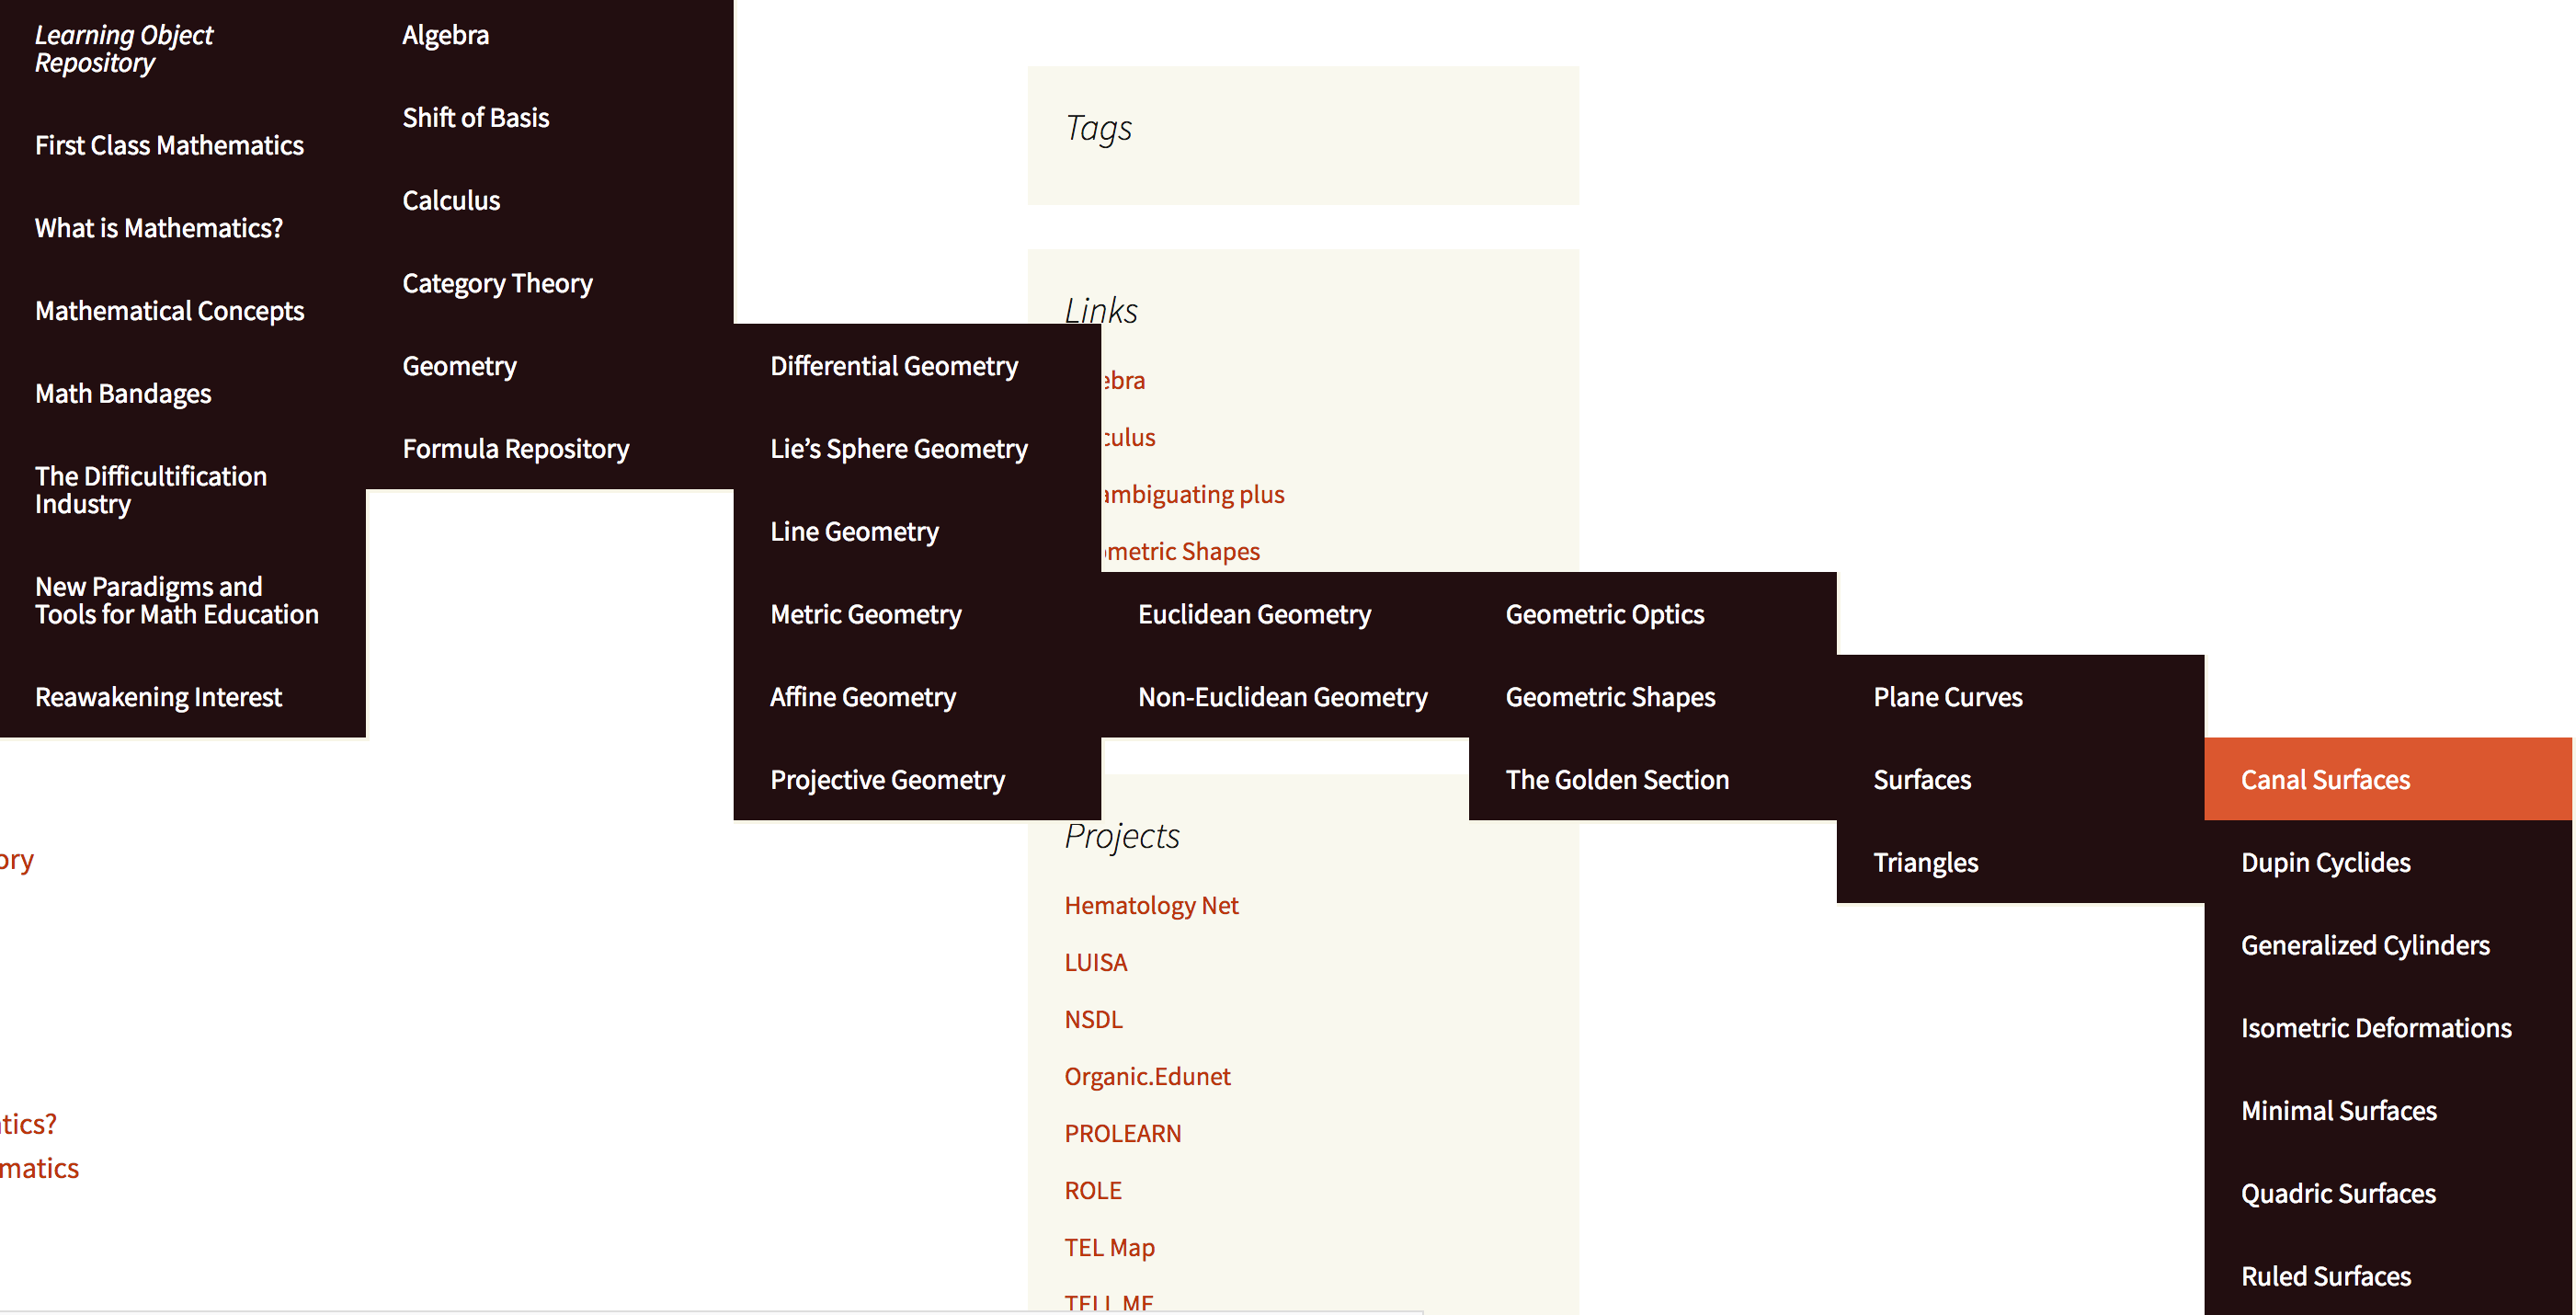Screen dimensions: 2576x1315
Task: Select Dupin Cyclides from submenu
Action: tap(2324, 862)
